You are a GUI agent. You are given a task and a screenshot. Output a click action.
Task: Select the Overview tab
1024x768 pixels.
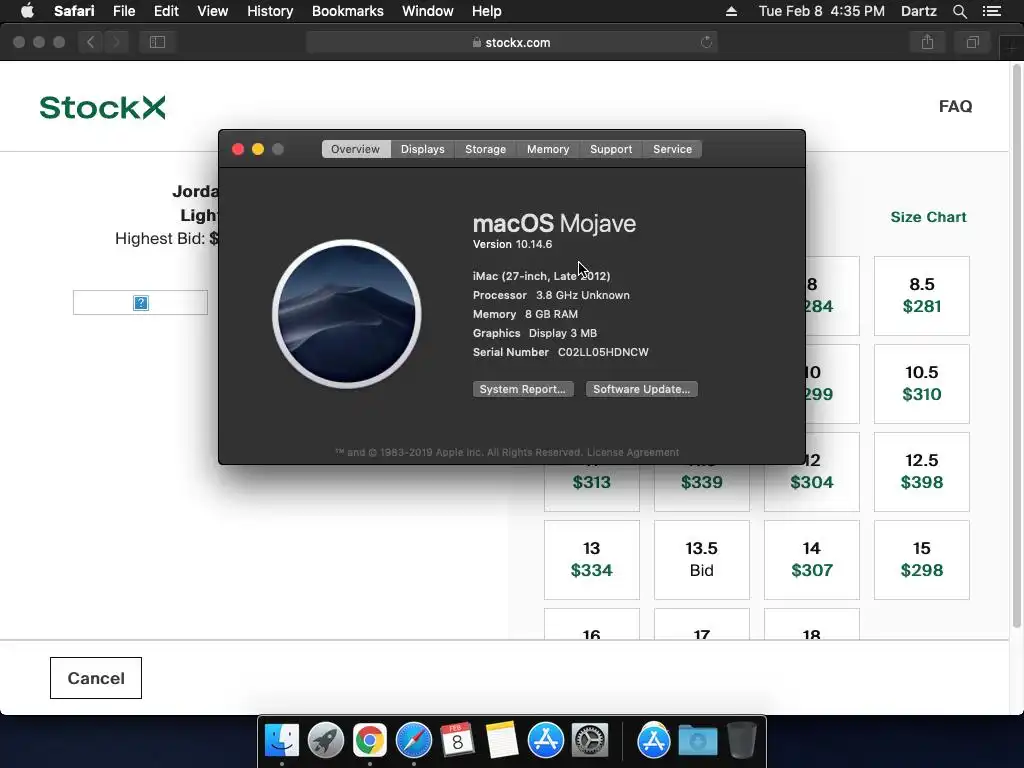[x=355, y=149]
